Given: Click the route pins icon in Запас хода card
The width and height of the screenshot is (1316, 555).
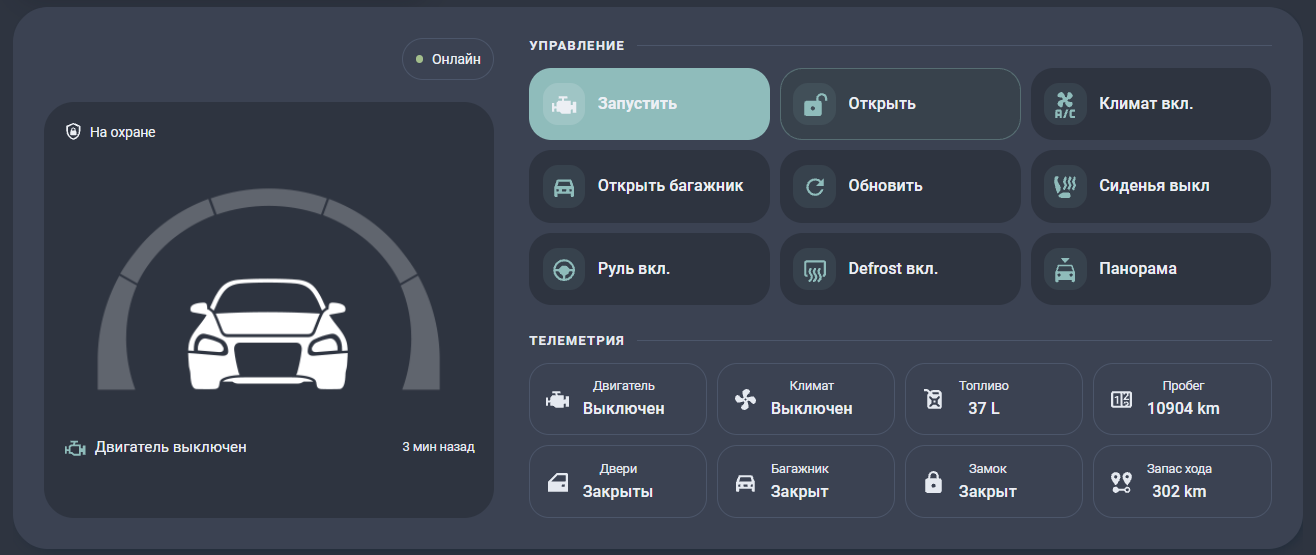Looking at the screenshot, I should pos(1121,483).
